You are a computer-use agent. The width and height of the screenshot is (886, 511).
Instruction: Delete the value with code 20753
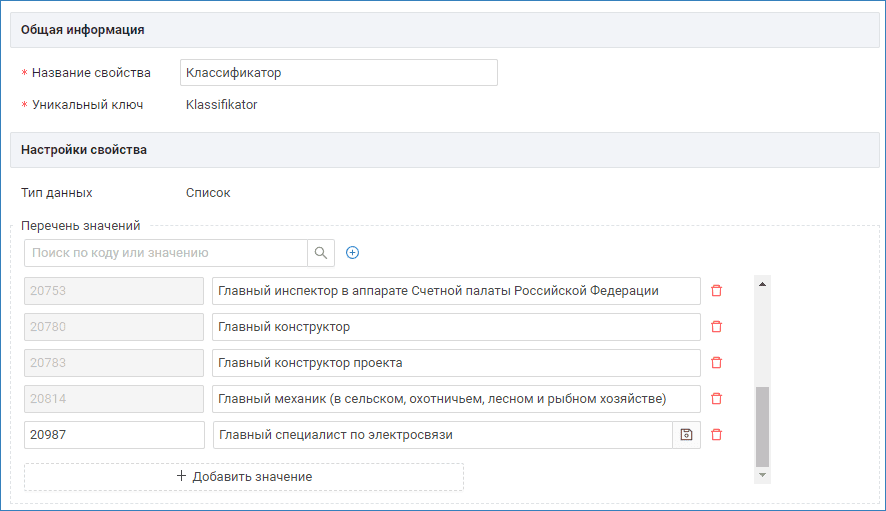pos(716,291)
